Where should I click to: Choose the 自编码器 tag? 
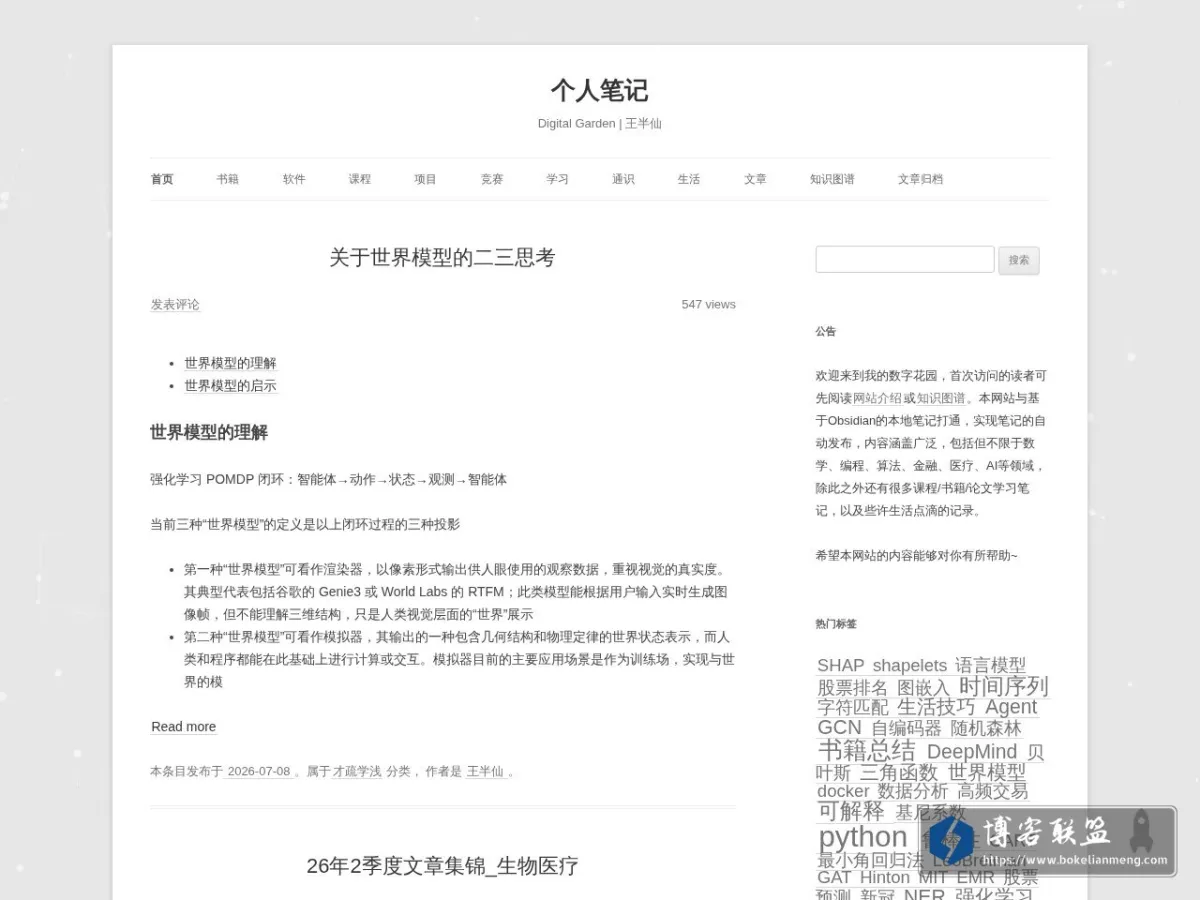point(906,728)
